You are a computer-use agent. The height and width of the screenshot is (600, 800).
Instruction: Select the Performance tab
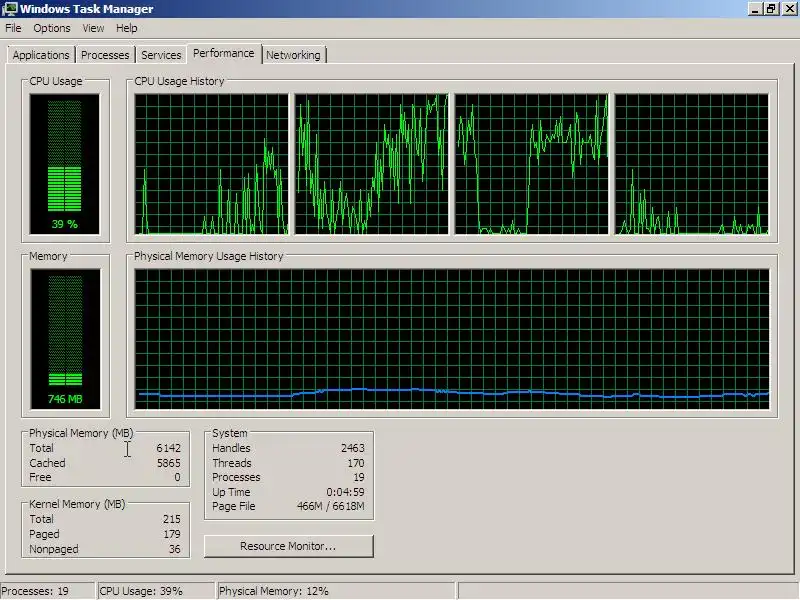[x=223, y=53]
